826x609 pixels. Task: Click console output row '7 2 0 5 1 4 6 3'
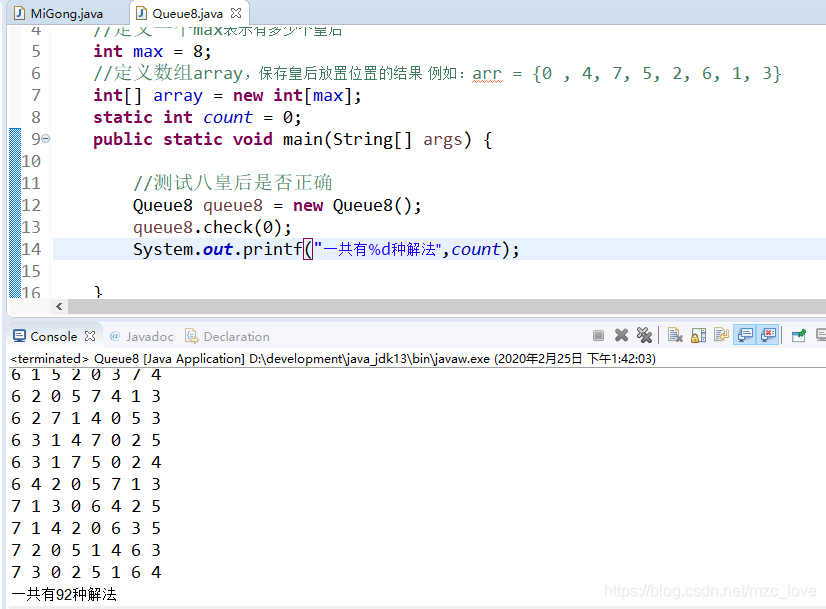coord(86,551)
